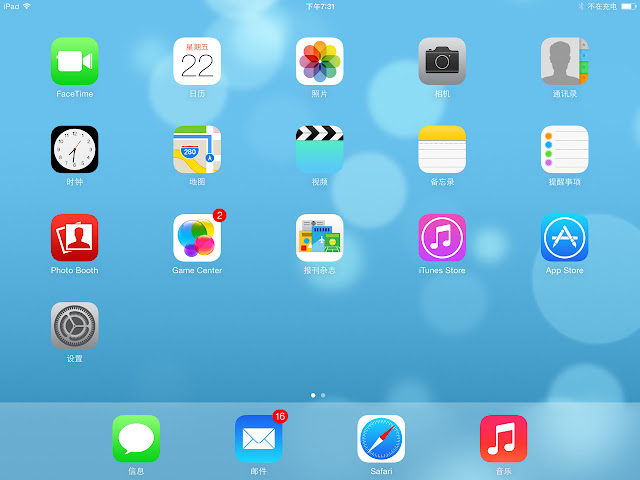The width and height of the screenshot is (640, 480).
Task: Tap the 'FaceTime' label text
Action: pyautogui.click(x=75, y=94)
